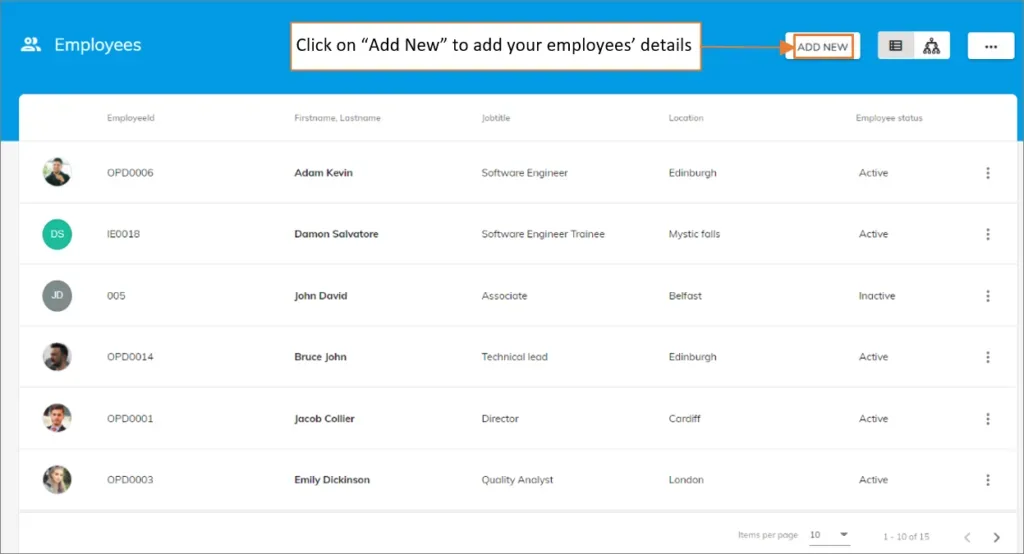The image size is (1024, 554).
Task: Click the Inactive status for John David
Action: 876,295
